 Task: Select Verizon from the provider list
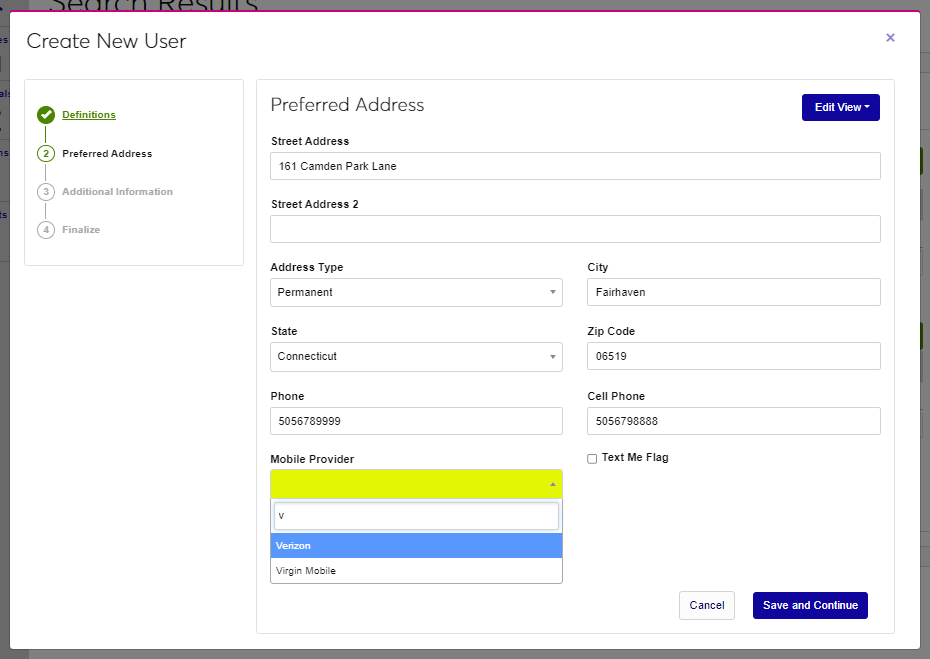coord(416,546)
